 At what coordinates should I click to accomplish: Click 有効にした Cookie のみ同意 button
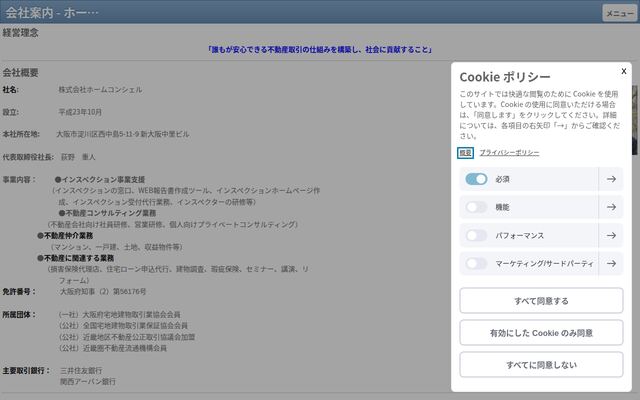tap(541, 333)
